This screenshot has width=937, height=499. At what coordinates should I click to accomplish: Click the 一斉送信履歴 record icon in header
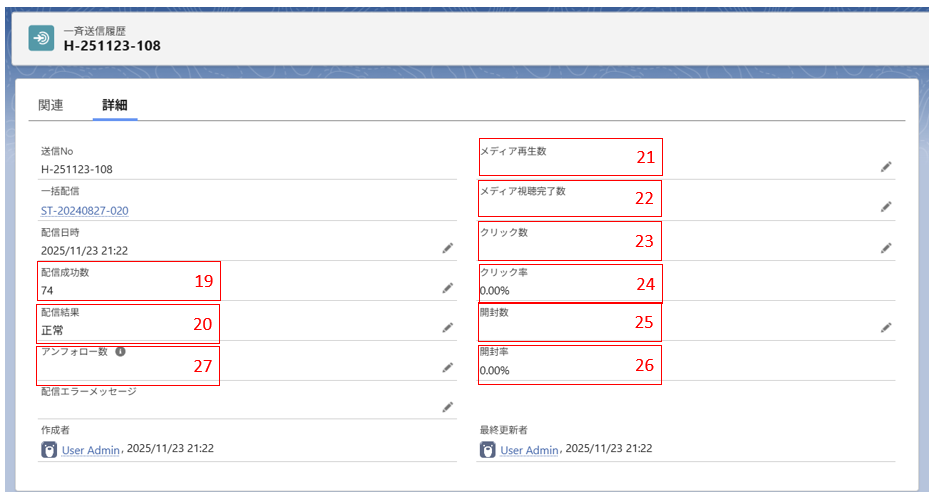tap(41, 37)
